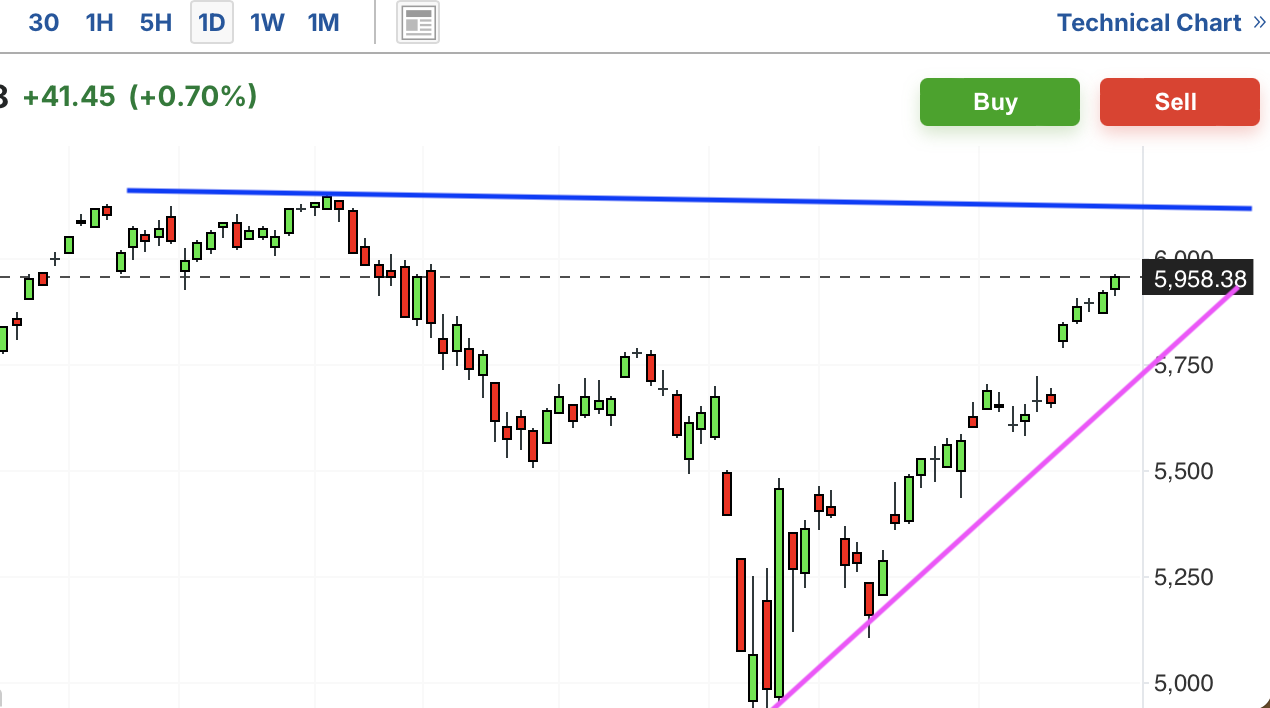The width and height of the screenshot is (1270, 708).
Task: Open the chart layout news icon
Action: pyautogui.click(x=419, y=23)
